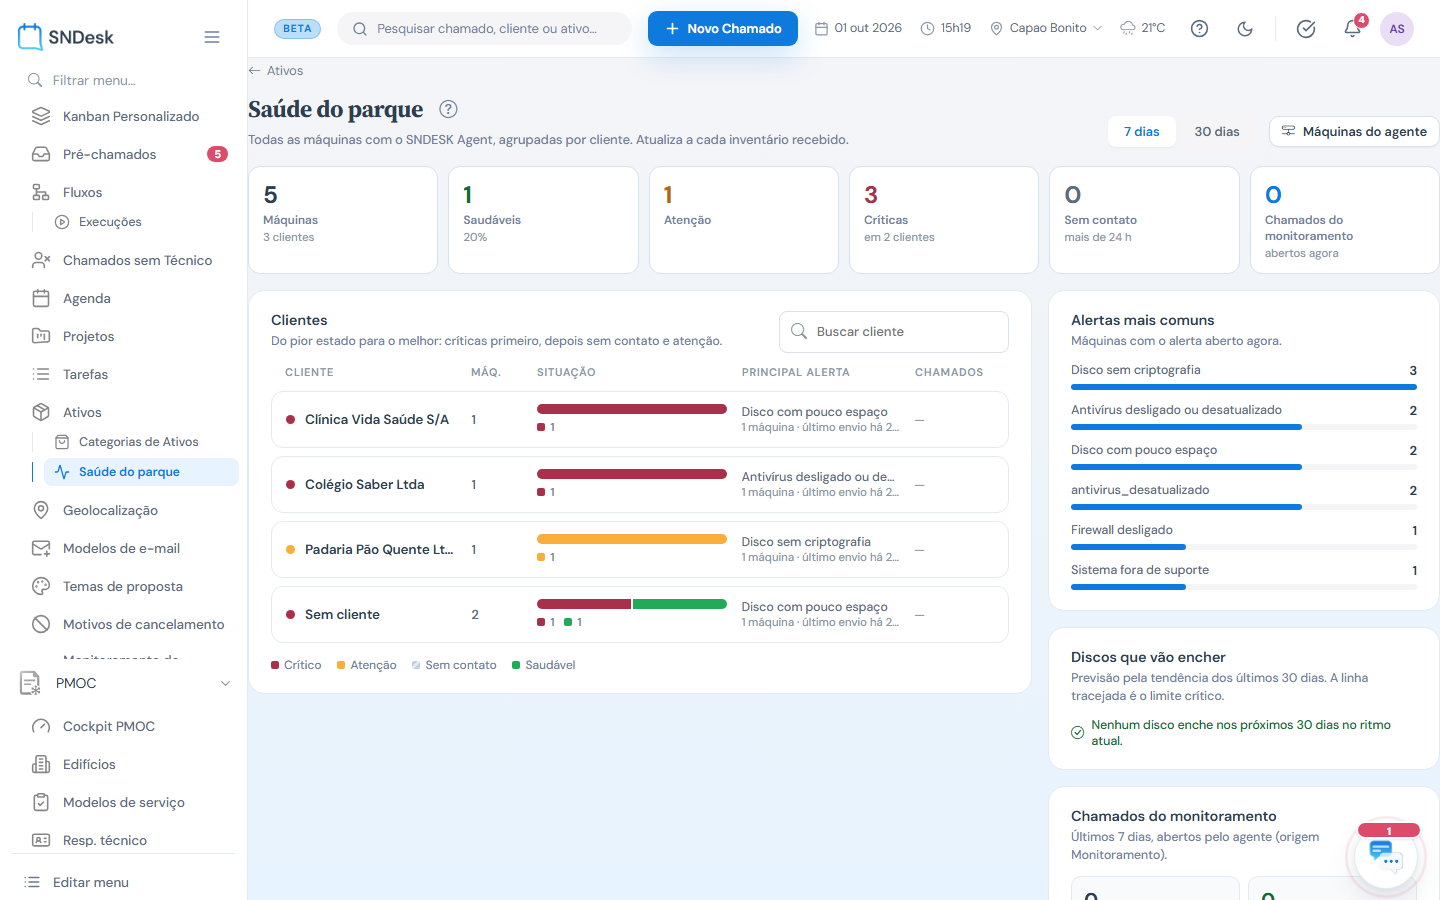Open AS user avatar menu
This screenshot has width=1440, height=900.
1397,29
